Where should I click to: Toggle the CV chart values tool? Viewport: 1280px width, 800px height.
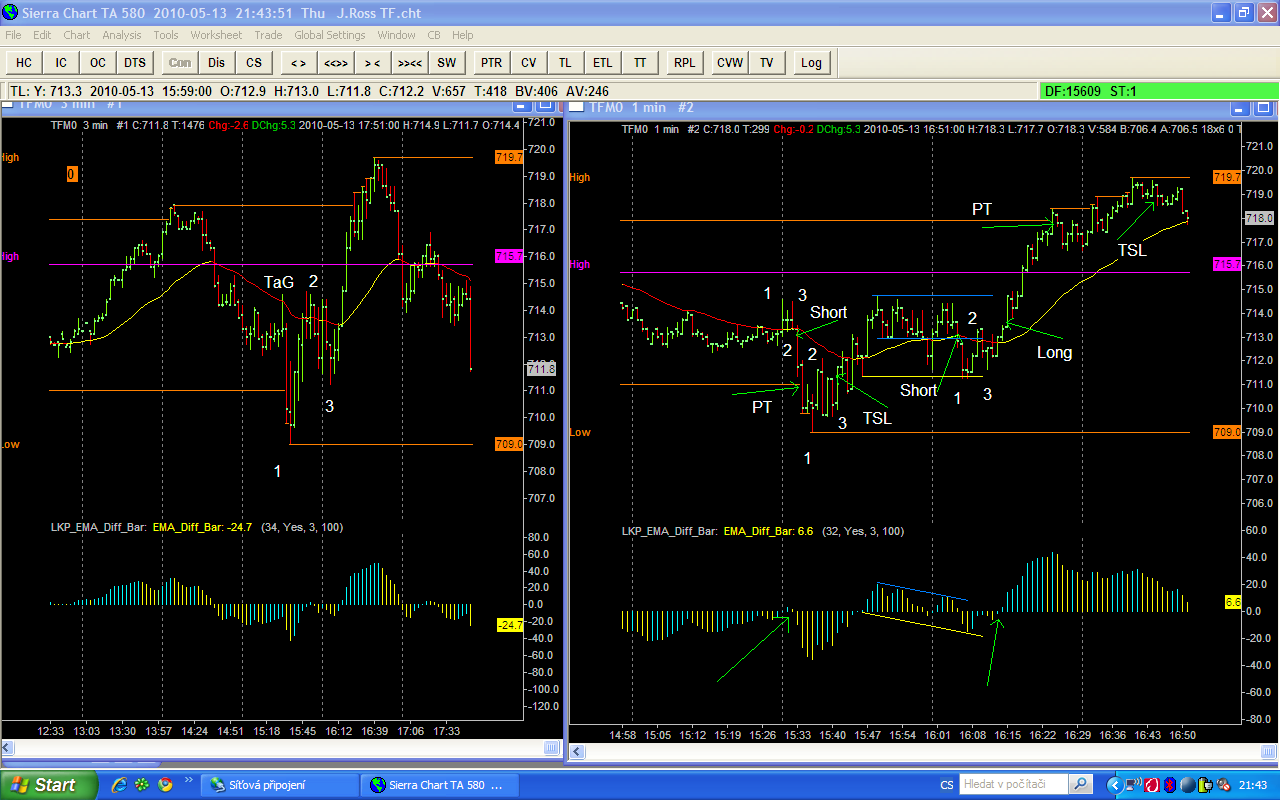[528, 63]
